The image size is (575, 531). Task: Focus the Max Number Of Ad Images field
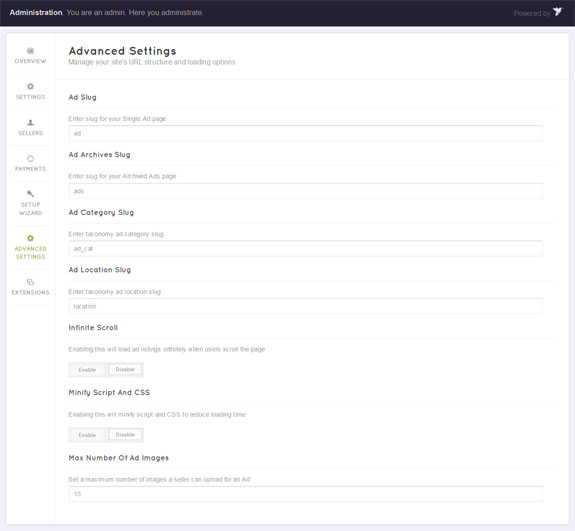pyautogui.click(x=305, y=494)
